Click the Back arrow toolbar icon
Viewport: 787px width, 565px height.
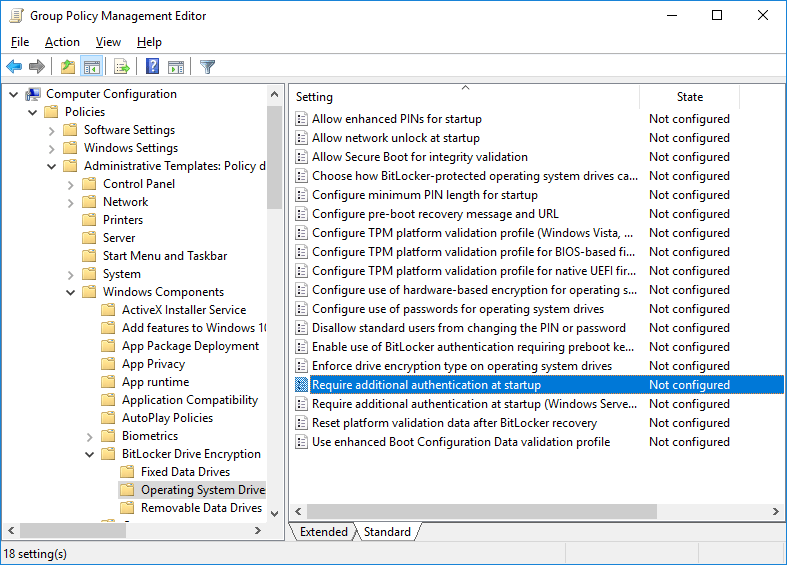pos(14,66)
